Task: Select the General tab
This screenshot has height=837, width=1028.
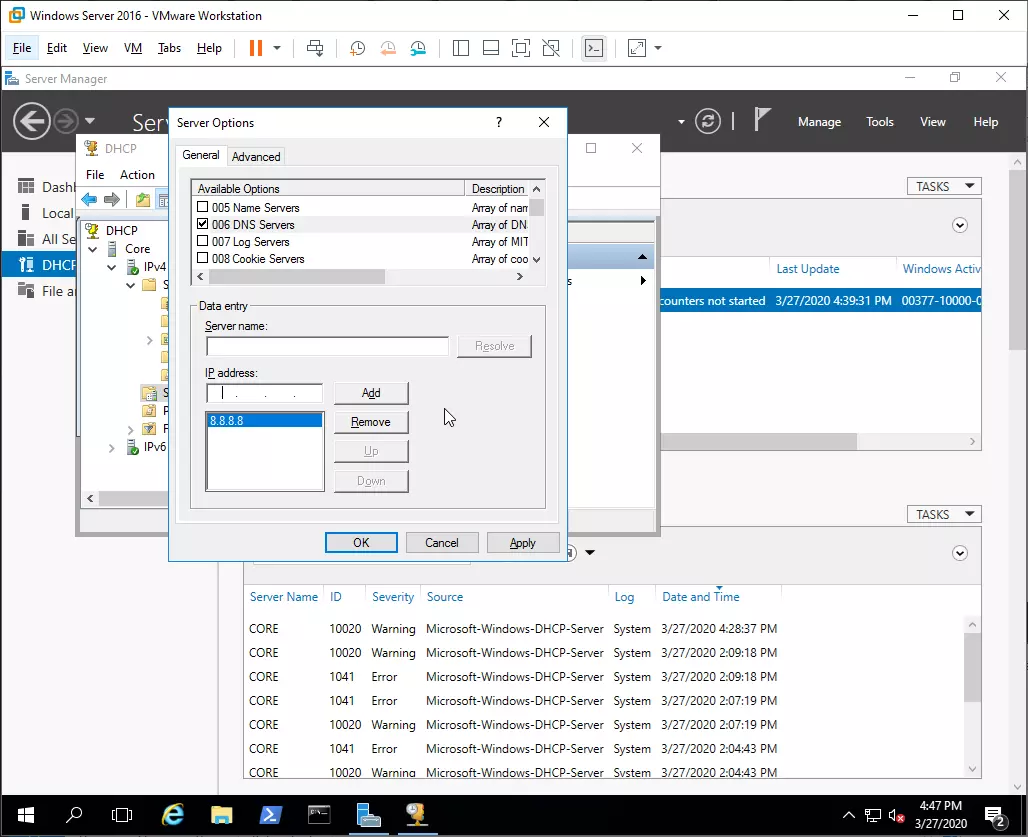Action: coord(201,155)
